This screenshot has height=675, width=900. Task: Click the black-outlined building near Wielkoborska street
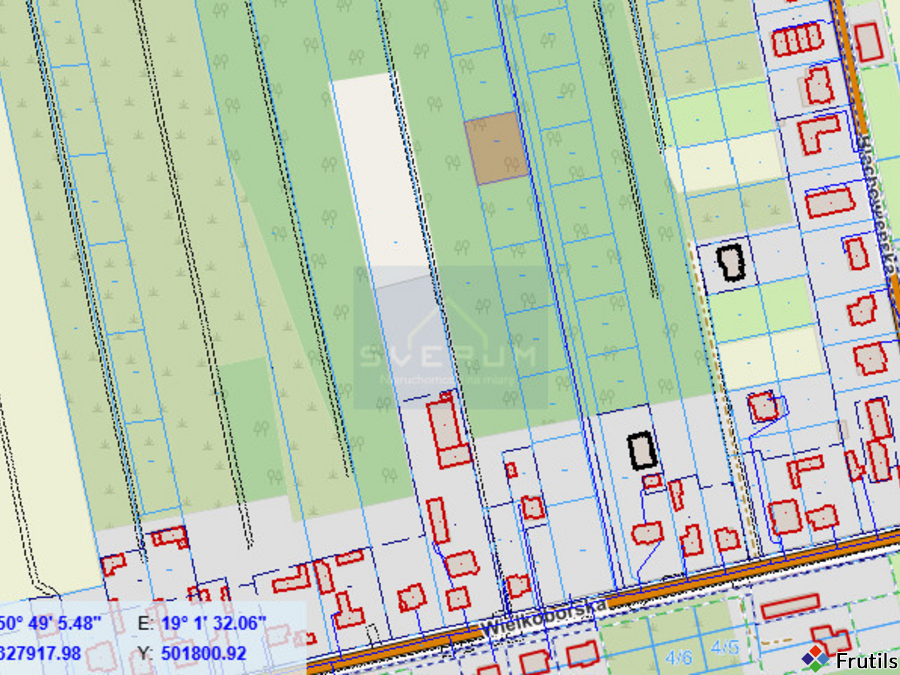(642, 451)
